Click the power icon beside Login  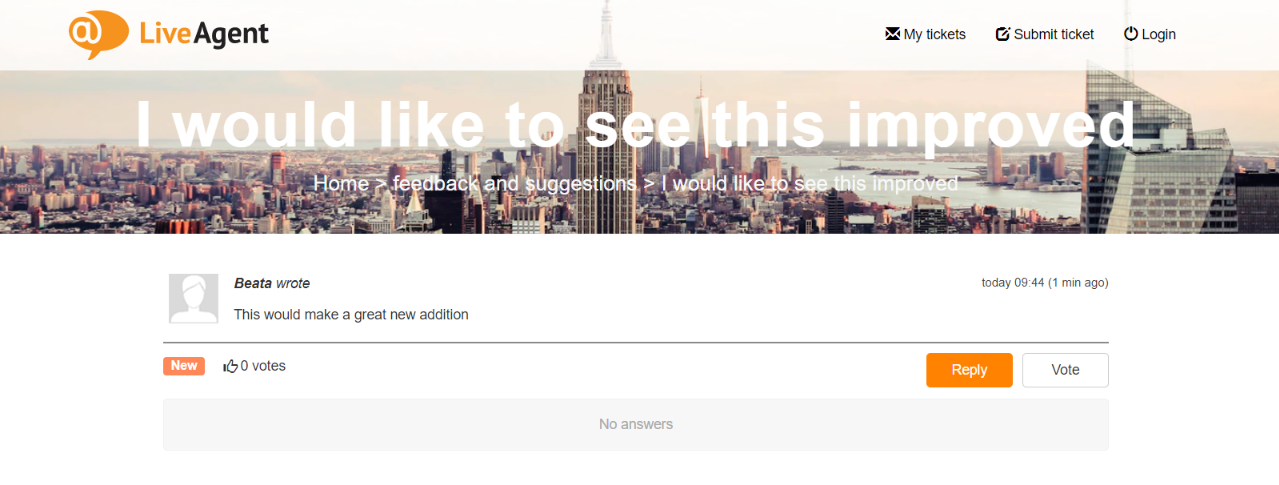pos(1131,34)
